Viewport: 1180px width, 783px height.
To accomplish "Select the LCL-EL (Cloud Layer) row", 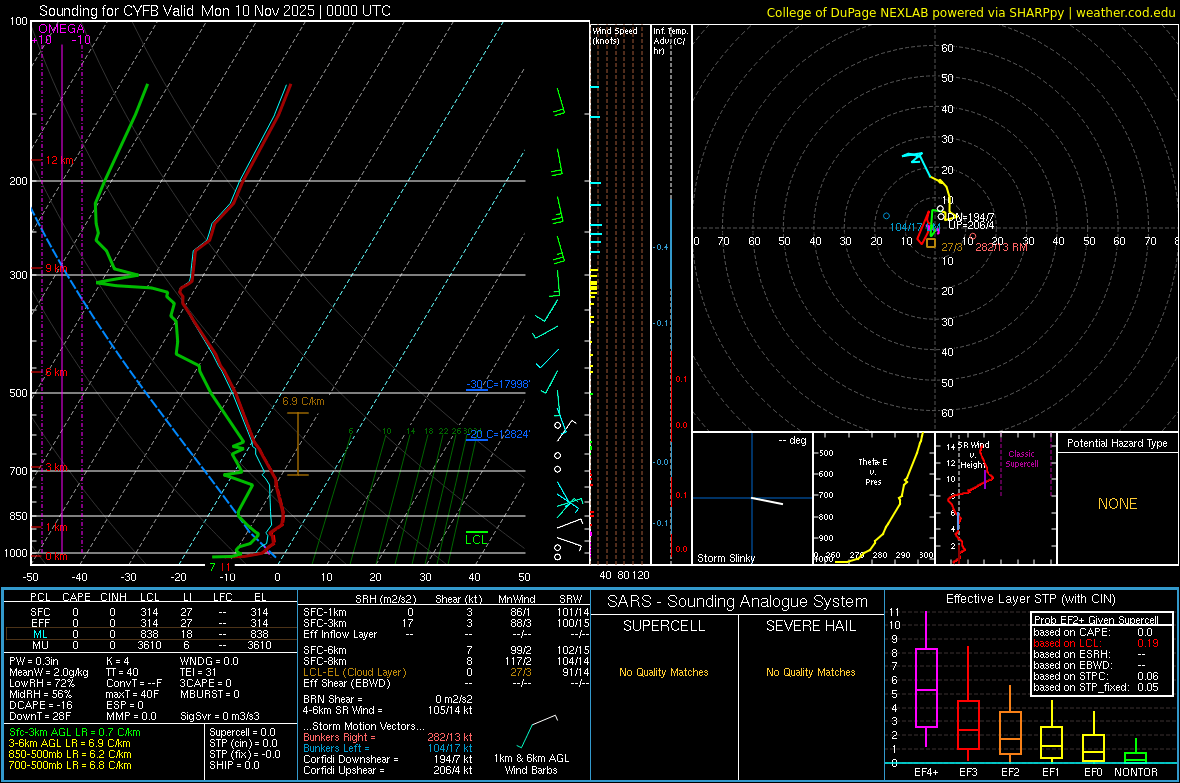I will click(x=444, y=672).
